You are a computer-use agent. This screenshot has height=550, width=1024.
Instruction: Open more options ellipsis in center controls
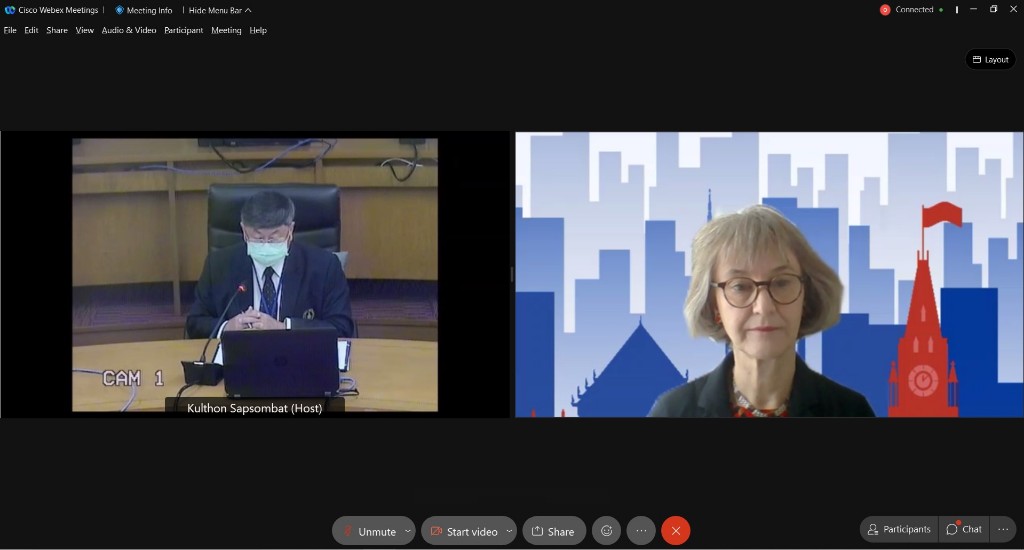(641, 531)
